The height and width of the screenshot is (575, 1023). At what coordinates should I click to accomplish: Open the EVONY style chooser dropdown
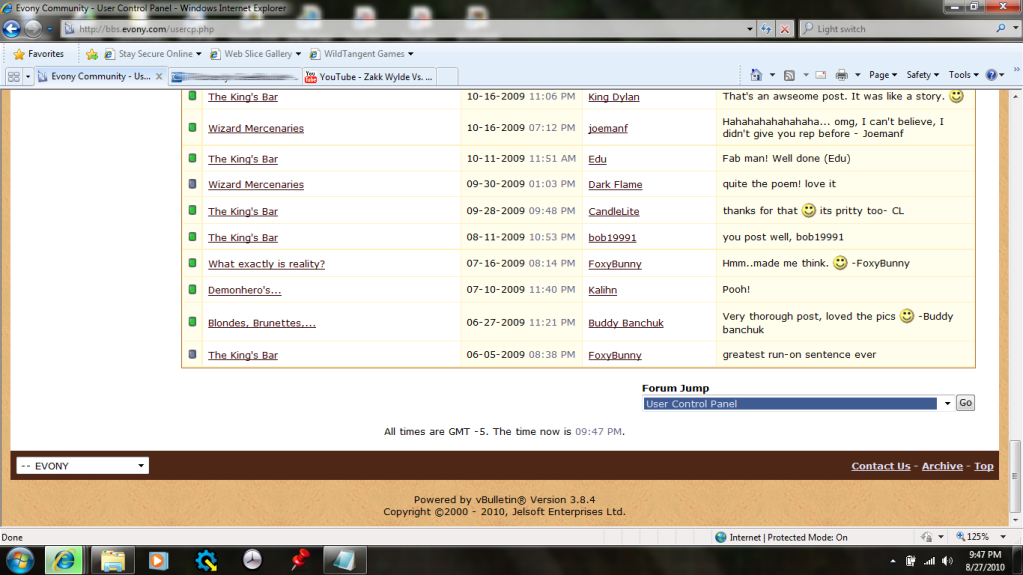click(x=142, y=465)
